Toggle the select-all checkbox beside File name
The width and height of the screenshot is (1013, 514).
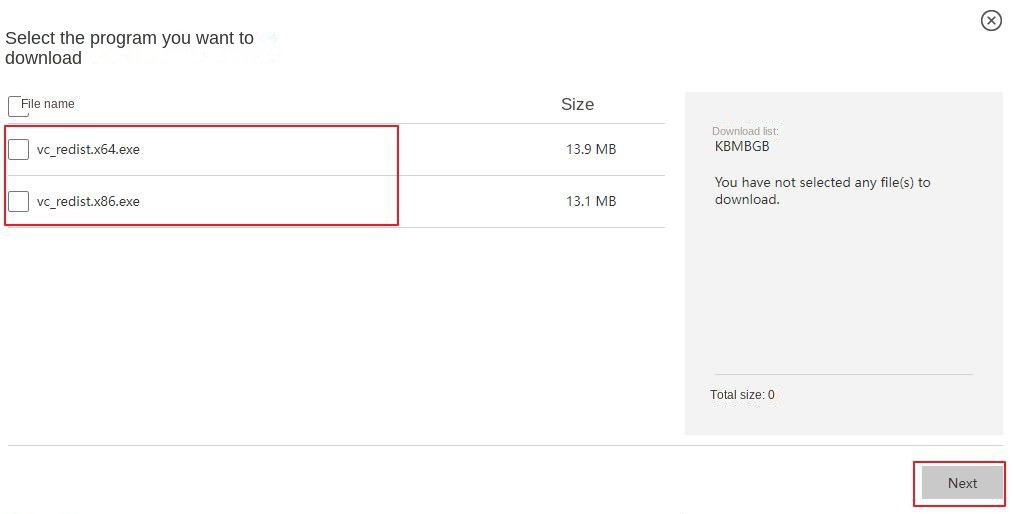coord(15,105)
